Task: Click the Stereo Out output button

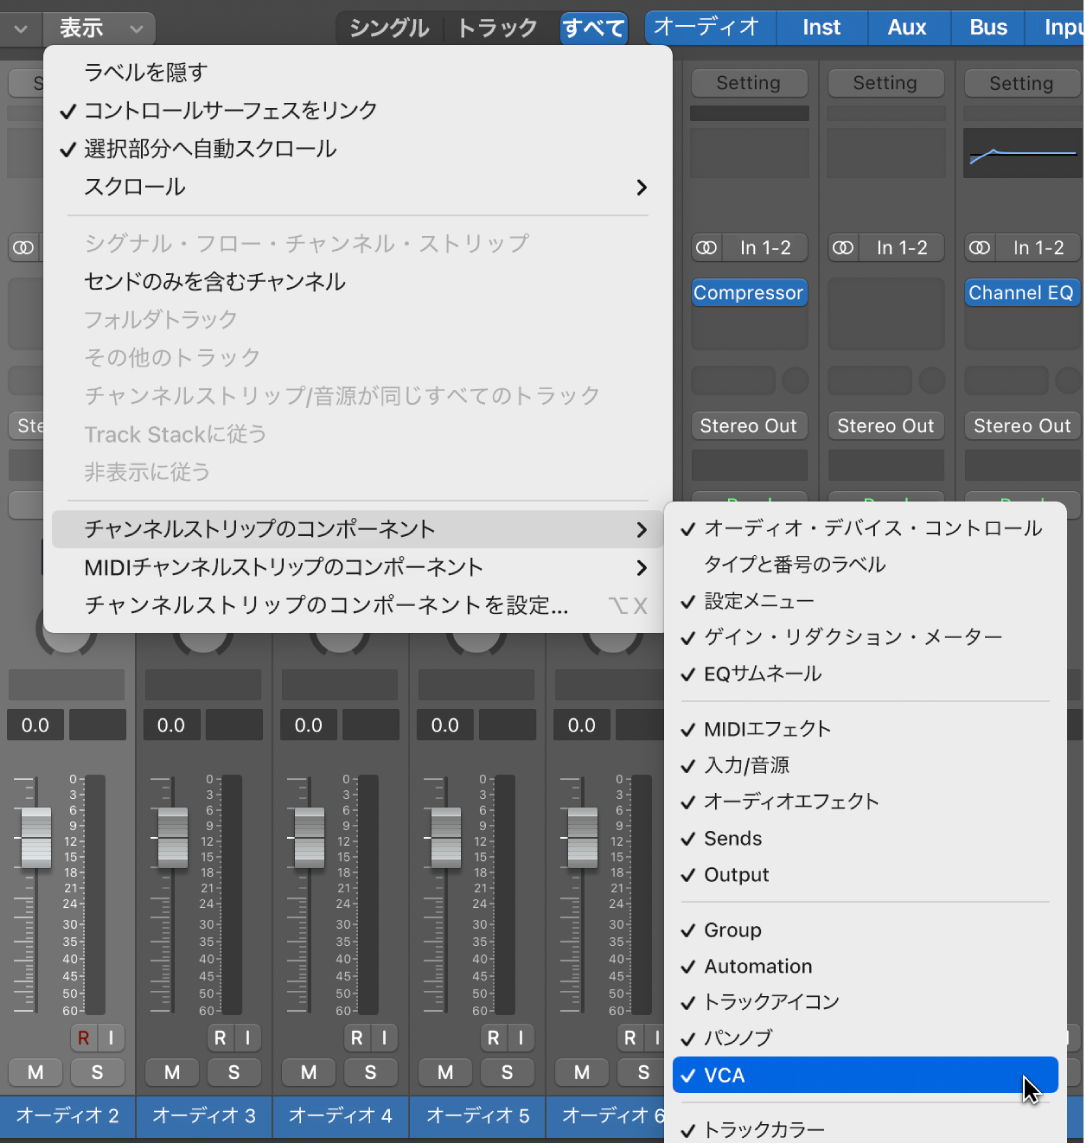Action: pyautogui.click(x=749, y=425)
